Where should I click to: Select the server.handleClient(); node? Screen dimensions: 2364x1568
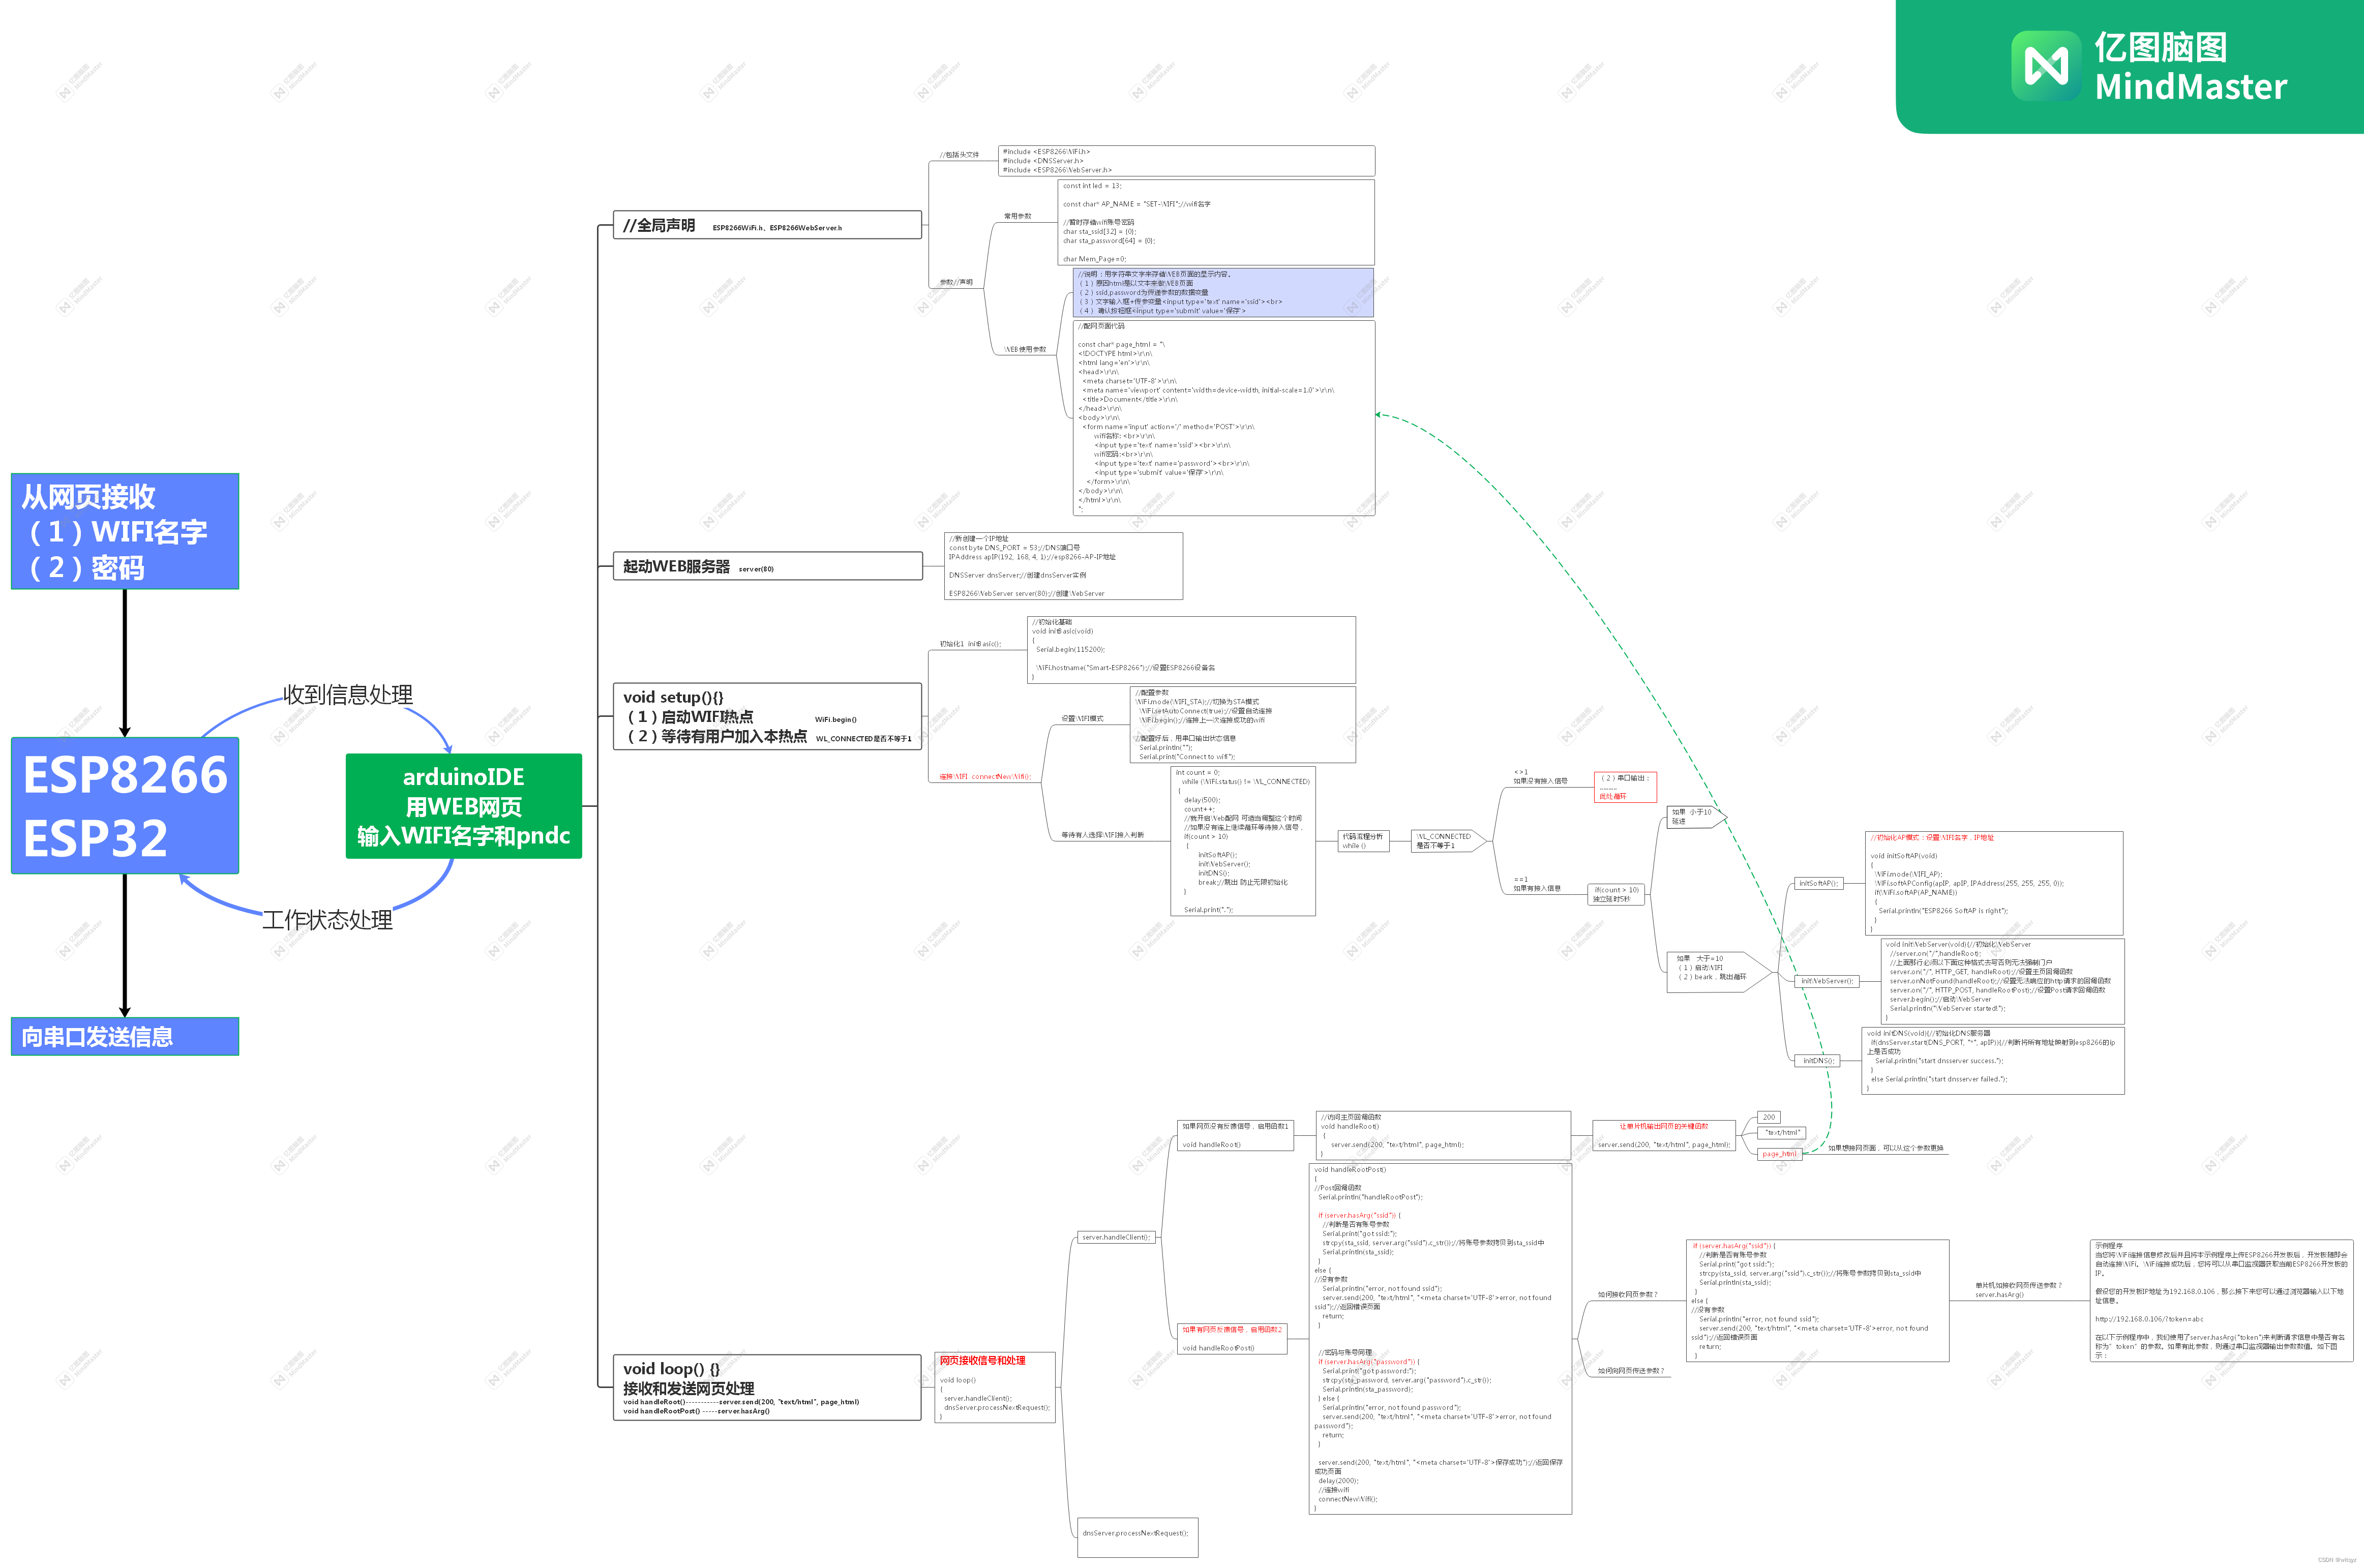pyautogui.click(x=1116, y=1237)
